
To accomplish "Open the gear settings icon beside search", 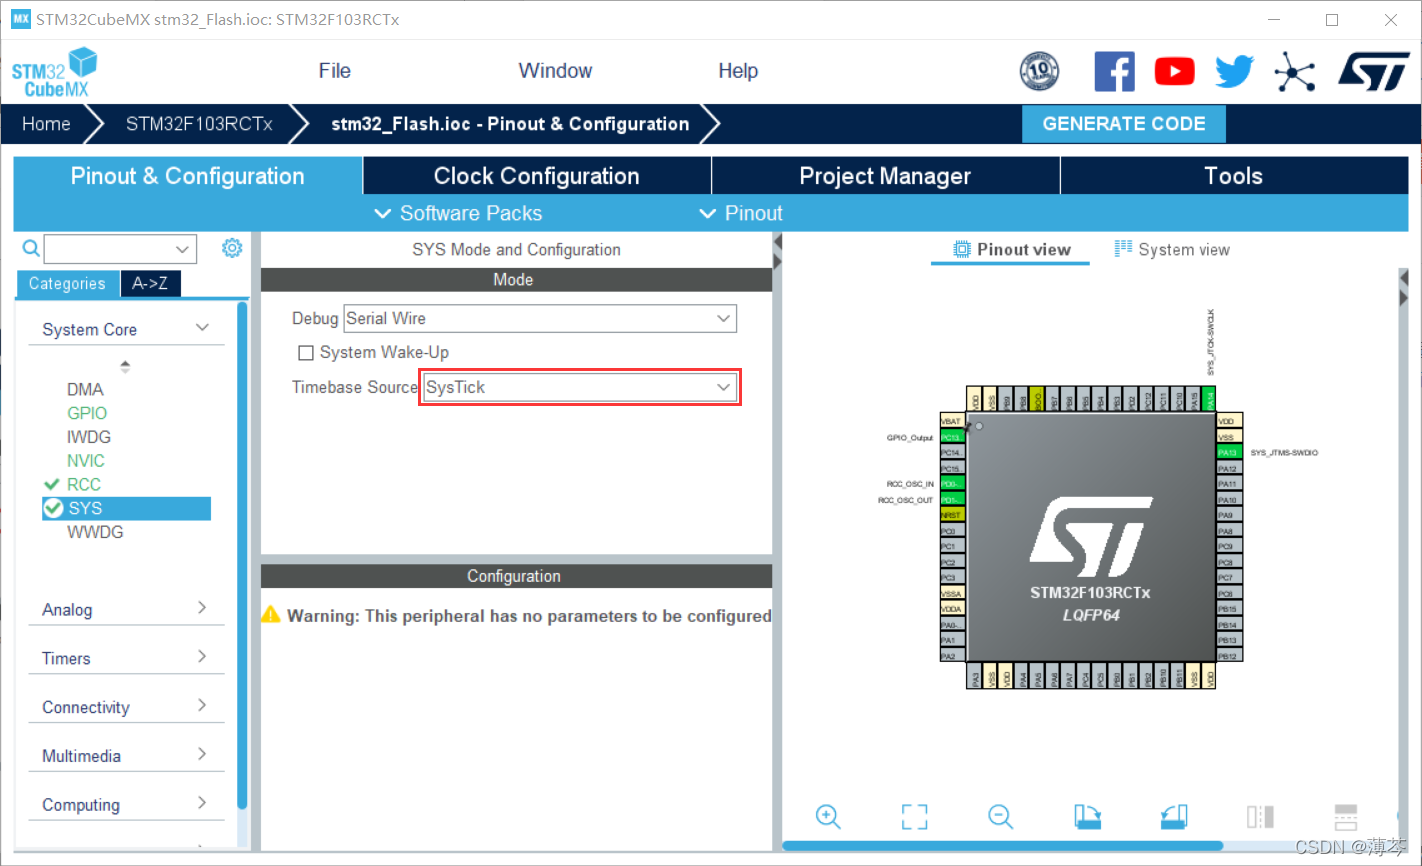I will (232, 248).
